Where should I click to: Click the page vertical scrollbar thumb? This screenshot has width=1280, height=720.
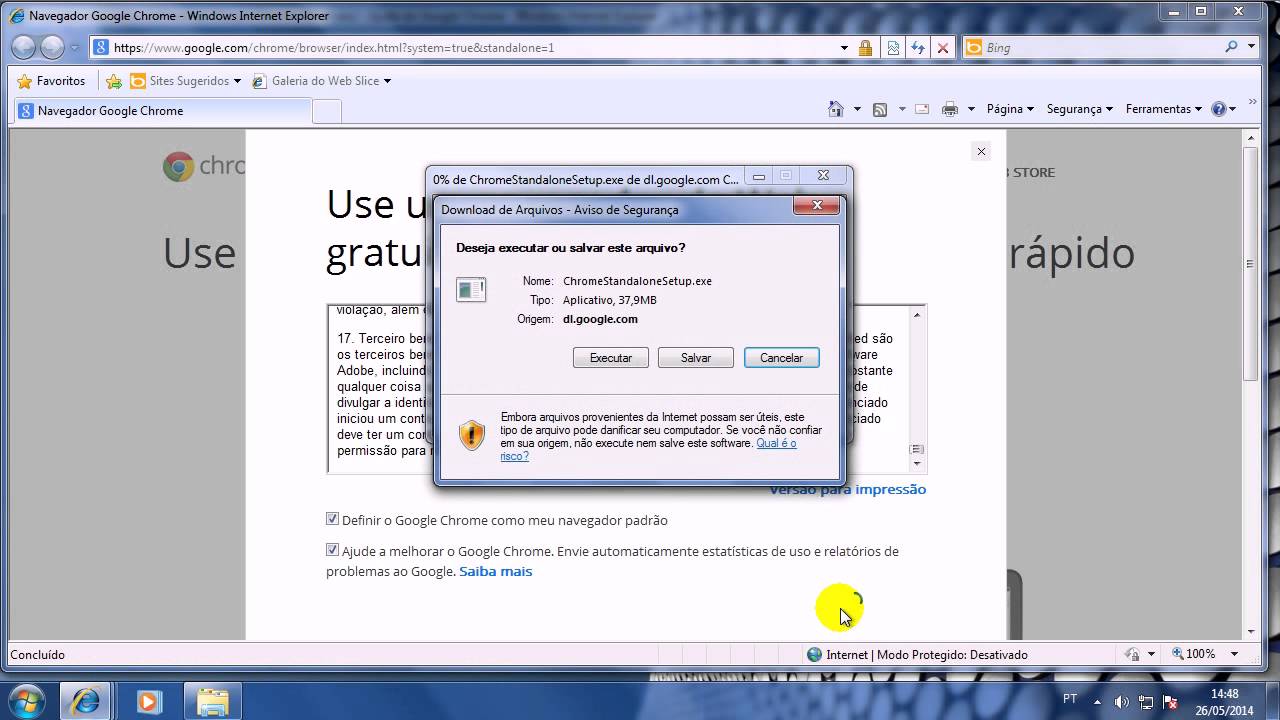[x=1250, y=262]
